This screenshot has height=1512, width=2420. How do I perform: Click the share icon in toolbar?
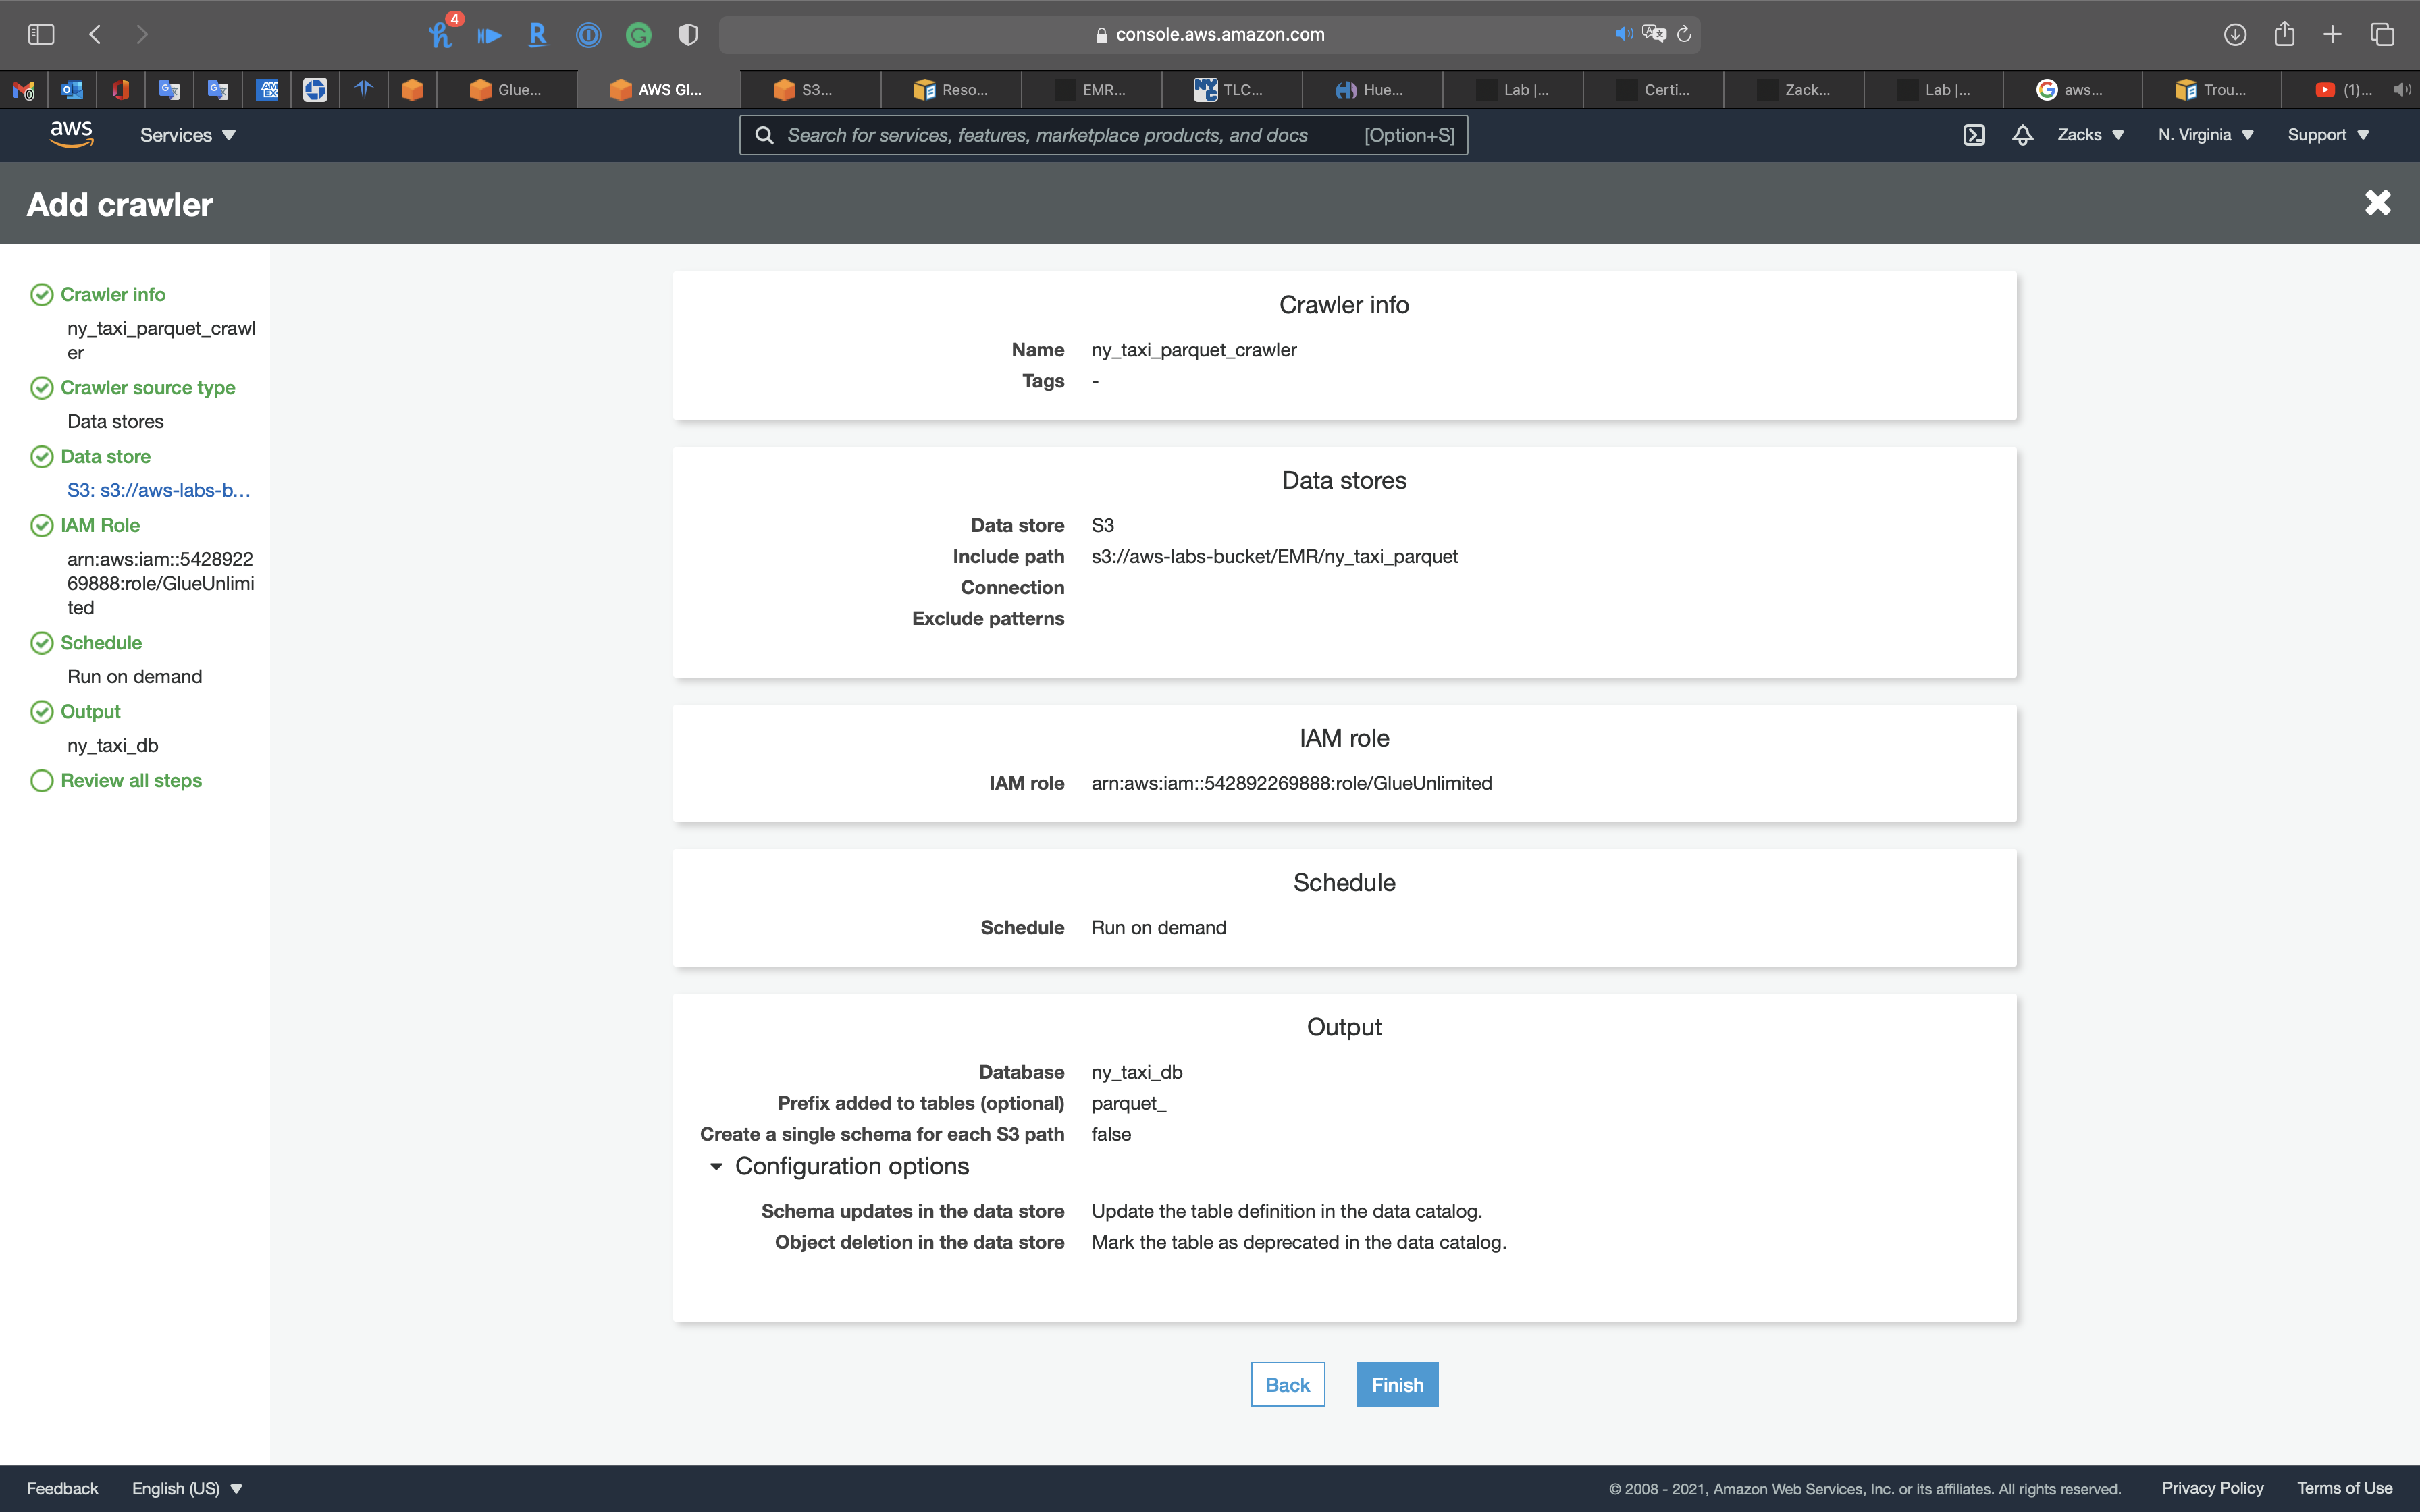[2284, 34]
